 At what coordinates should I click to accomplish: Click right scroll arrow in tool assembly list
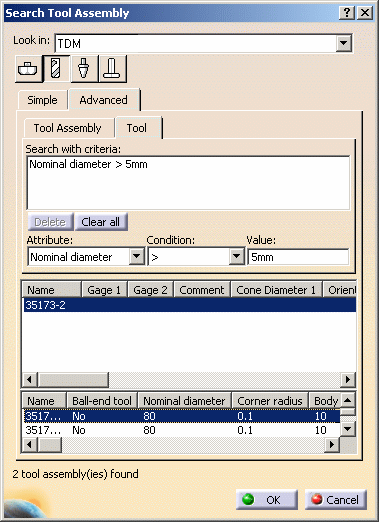(348, 379)
